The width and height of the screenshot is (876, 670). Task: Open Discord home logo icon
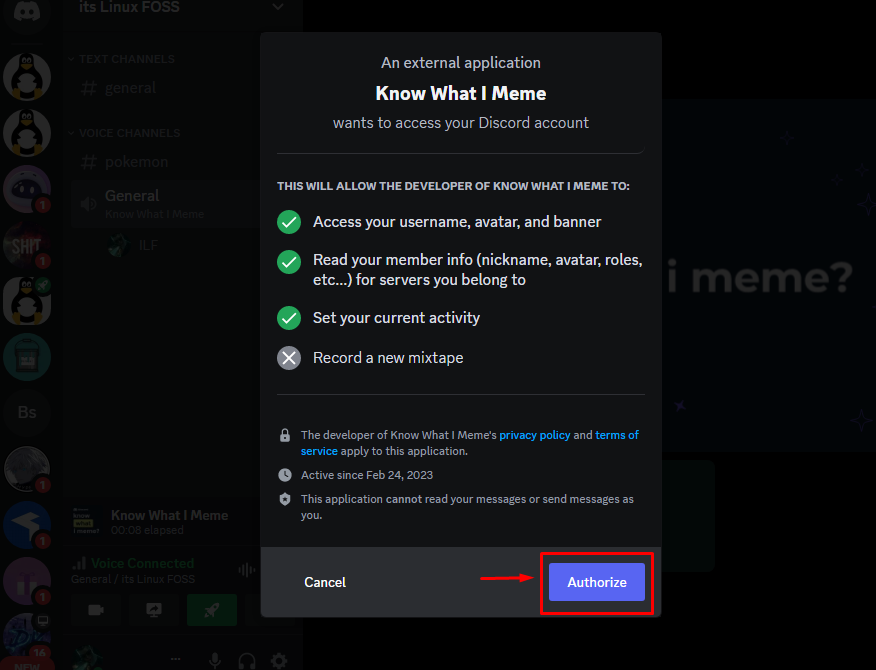click(27, 12)
